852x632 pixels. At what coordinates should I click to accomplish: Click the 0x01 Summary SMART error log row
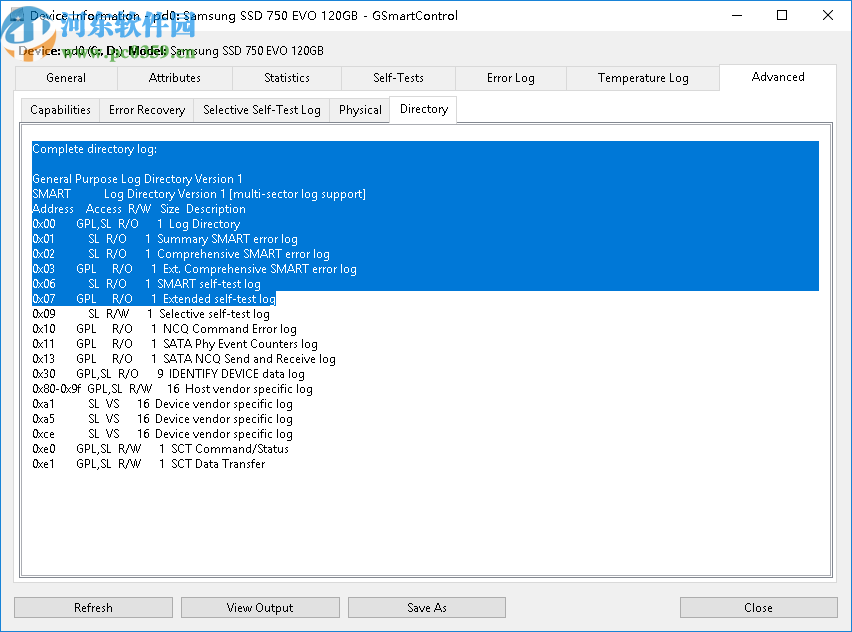click(x=165, y=239)
